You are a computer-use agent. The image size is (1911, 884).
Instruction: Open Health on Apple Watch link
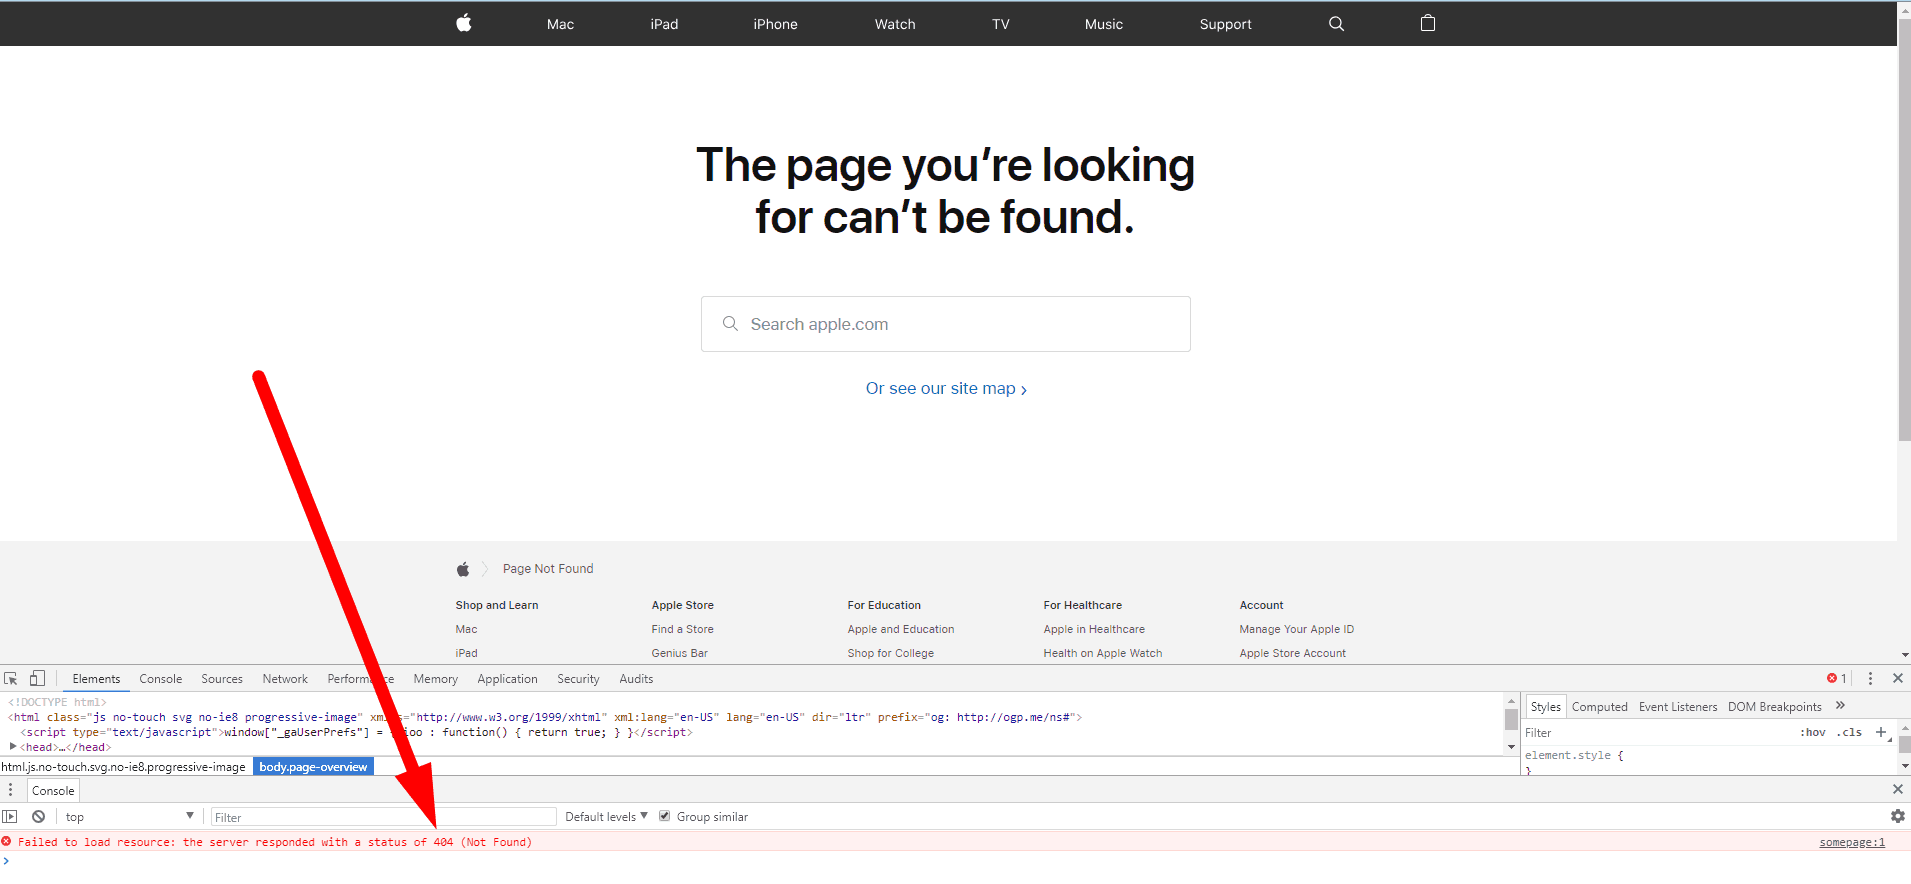(1103, 653)
